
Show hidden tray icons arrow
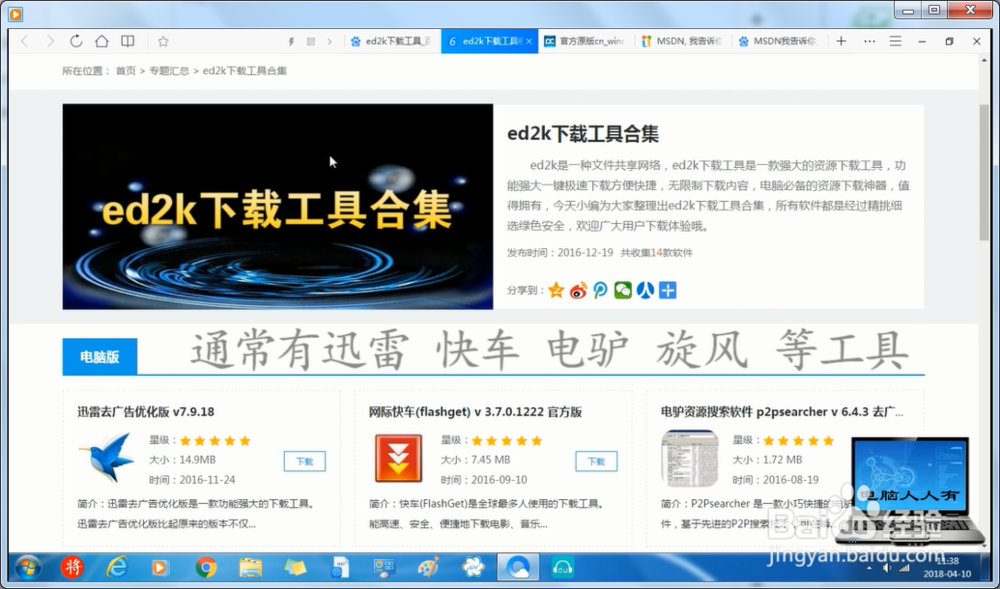(x=869, y=567)
